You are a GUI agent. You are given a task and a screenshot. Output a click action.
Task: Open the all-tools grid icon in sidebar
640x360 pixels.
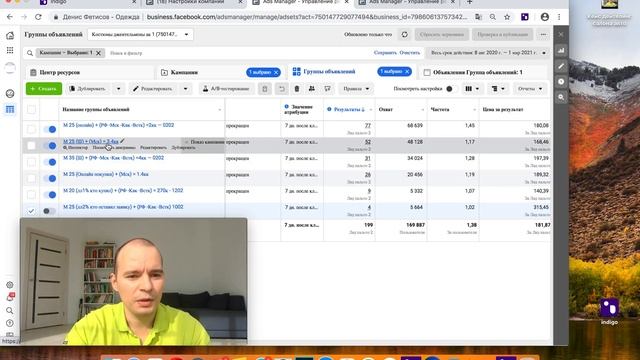(10, 50)
